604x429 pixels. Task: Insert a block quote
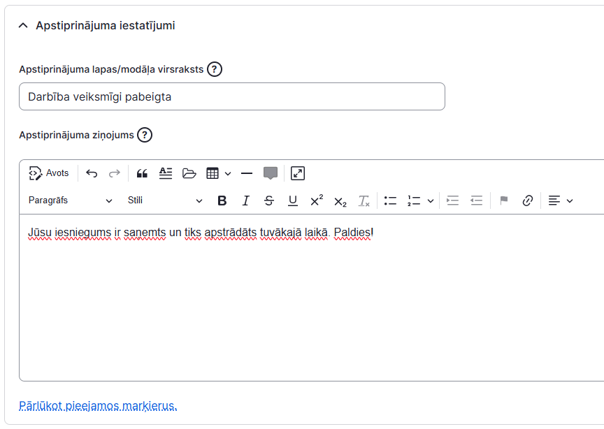click(142, 174)
